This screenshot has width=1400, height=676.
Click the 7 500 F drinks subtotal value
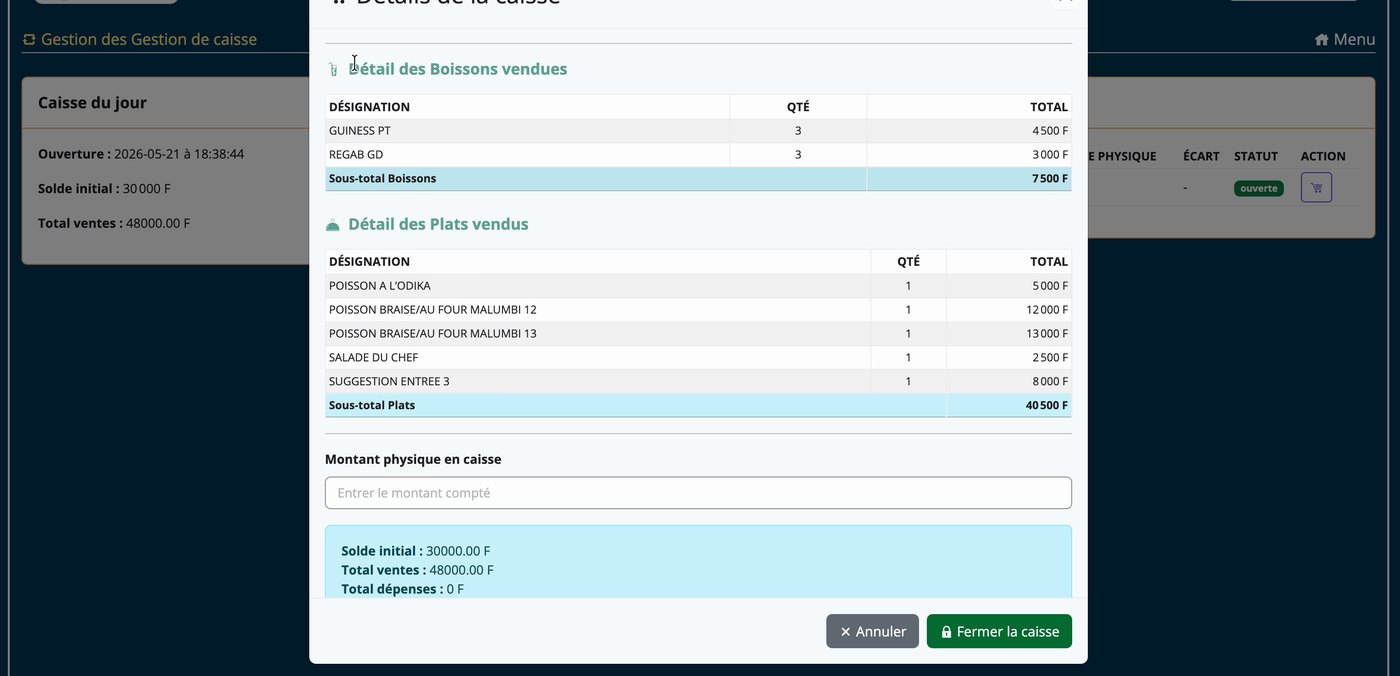pos(1049,179)
